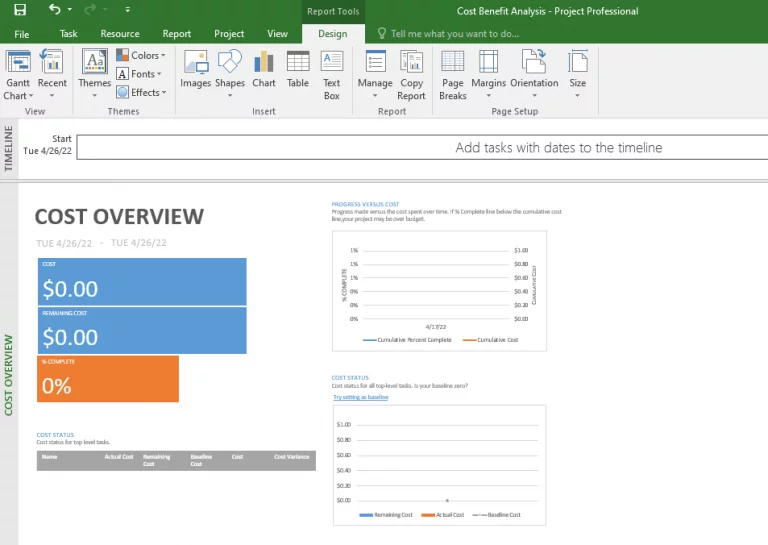Expand the Fonts dropdown
Viewport: 768px width, 545px height.
[141, 74]
